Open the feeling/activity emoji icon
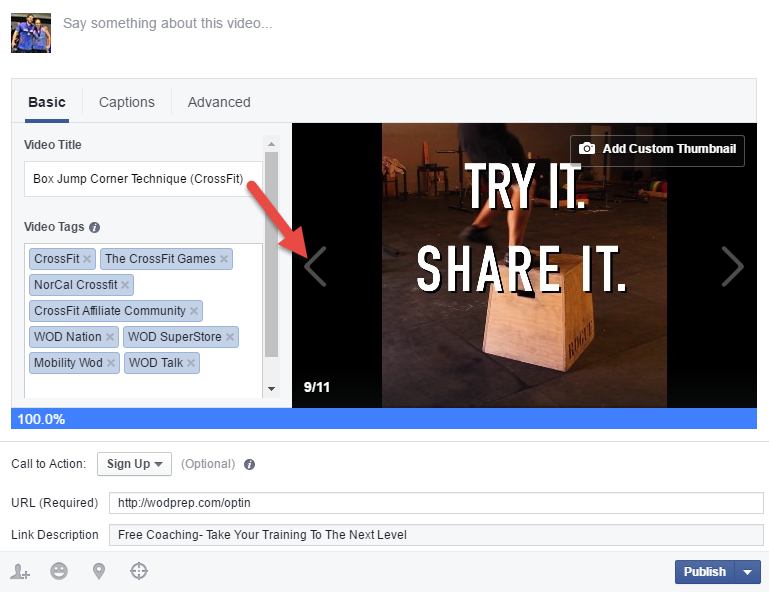Screen dimensions: 769x592 tap(59, 571)
